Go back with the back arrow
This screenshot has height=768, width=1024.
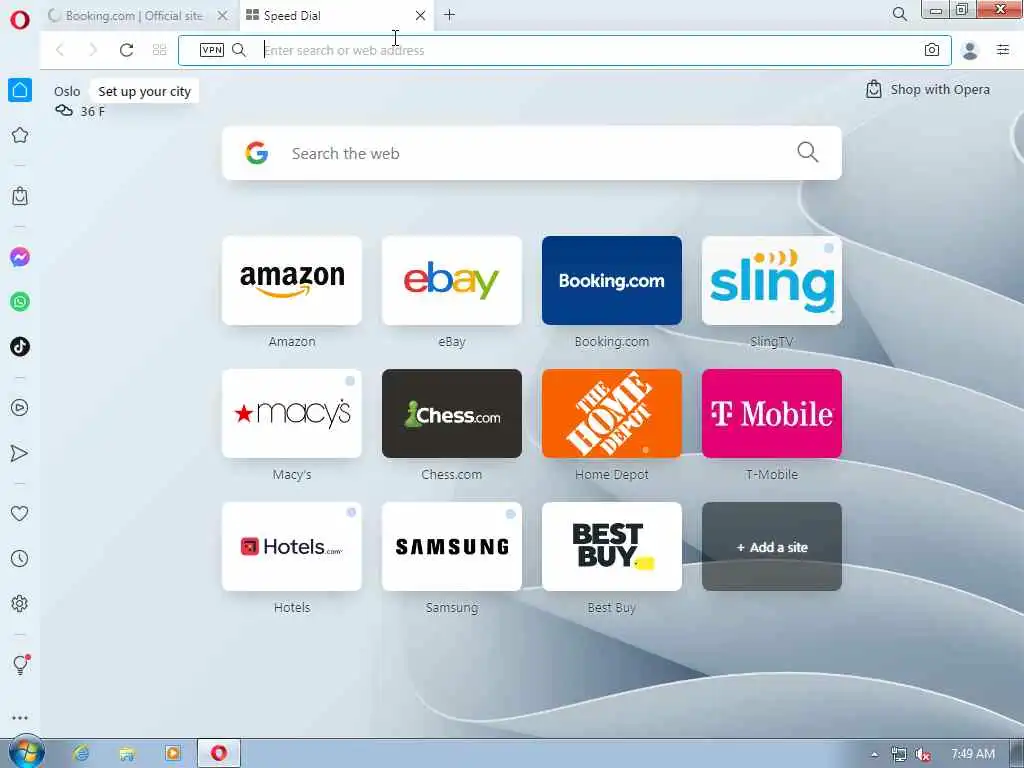click(x=60, y=50)
